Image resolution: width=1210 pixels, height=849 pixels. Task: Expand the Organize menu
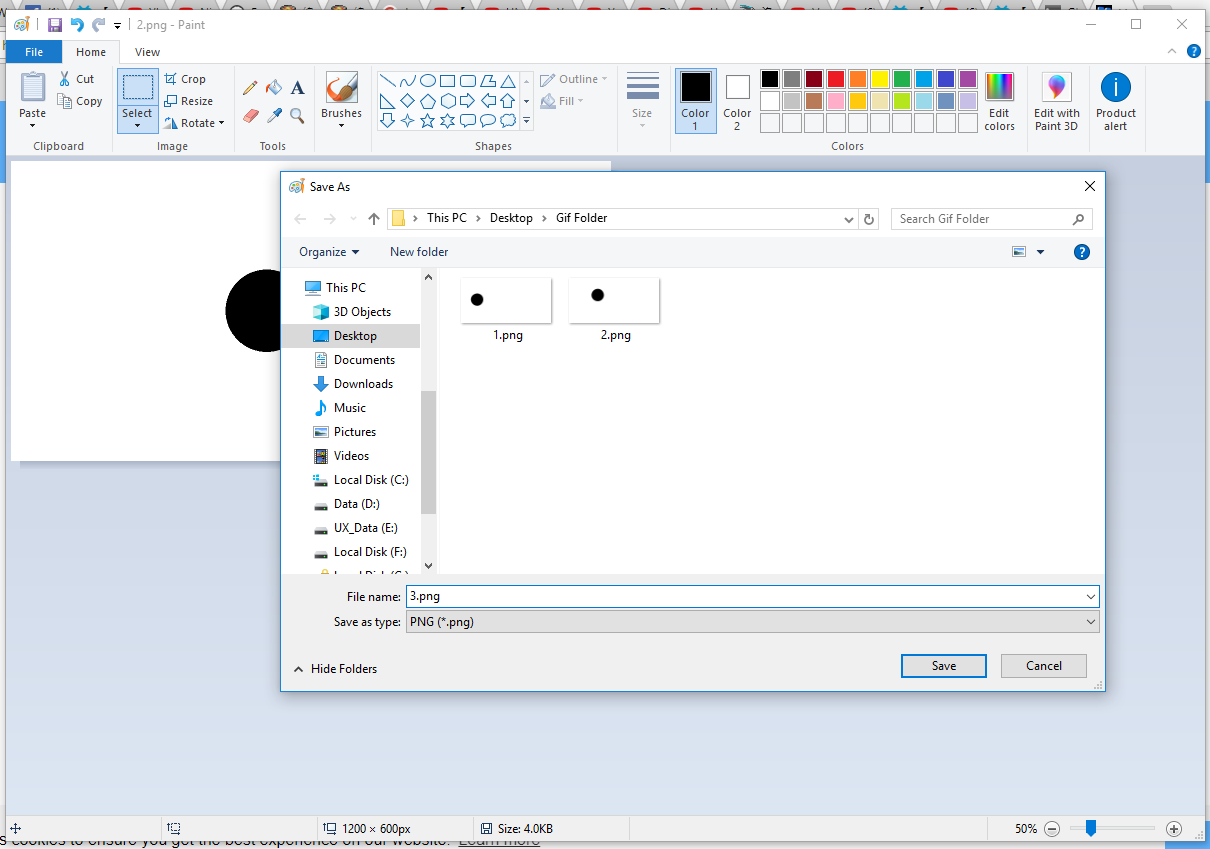coord(328,252)
